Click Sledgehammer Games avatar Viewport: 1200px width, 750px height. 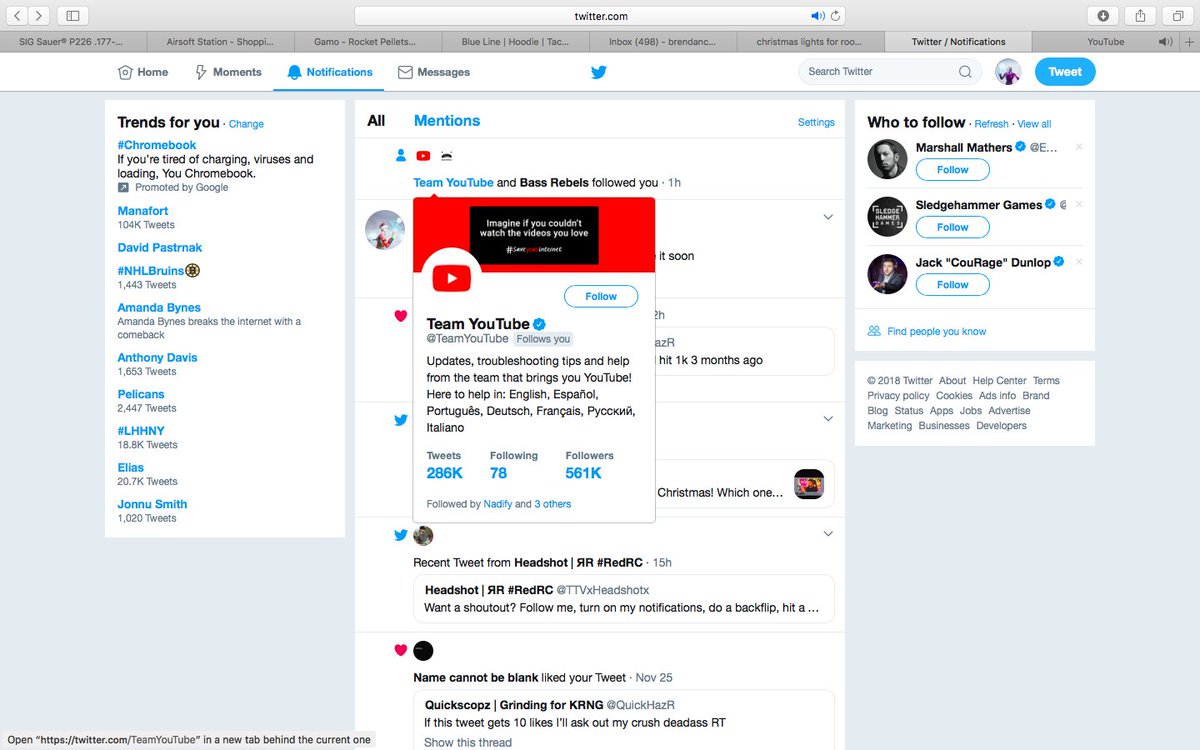point(887,216)
